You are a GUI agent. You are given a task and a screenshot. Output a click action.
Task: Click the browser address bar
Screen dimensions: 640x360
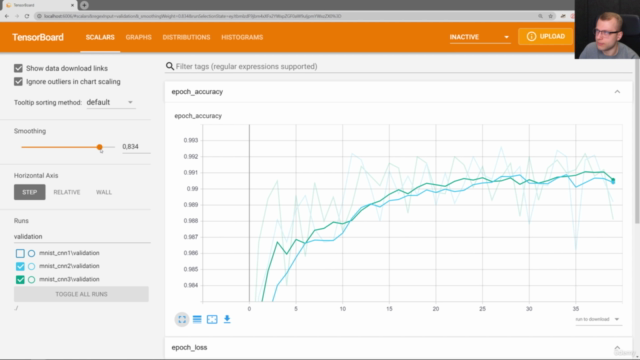point(286,16)
